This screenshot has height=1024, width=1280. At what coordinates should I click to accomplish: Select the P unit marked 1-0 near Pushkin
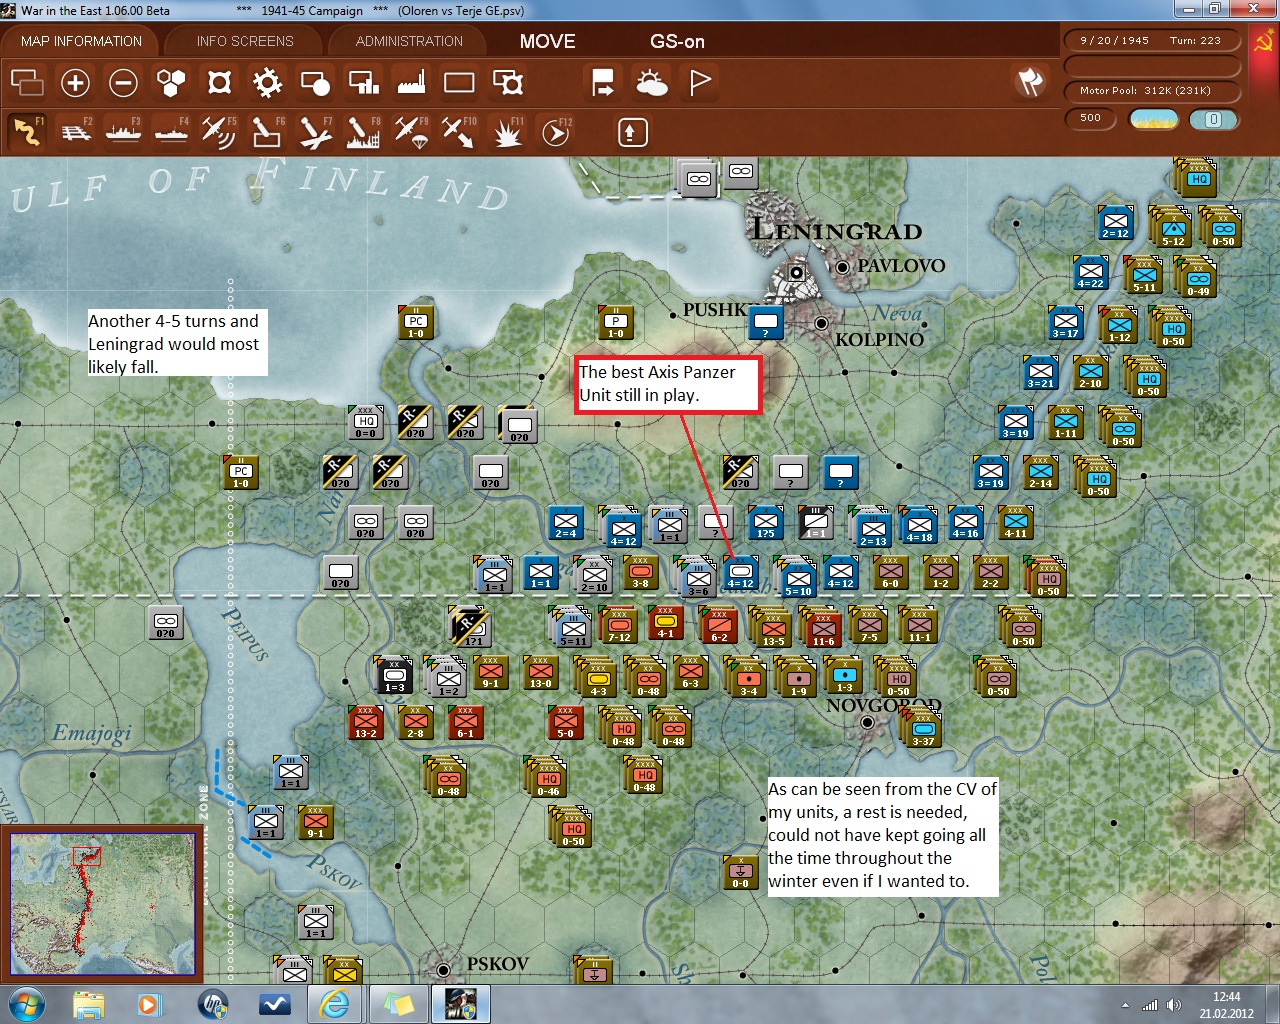616,323
